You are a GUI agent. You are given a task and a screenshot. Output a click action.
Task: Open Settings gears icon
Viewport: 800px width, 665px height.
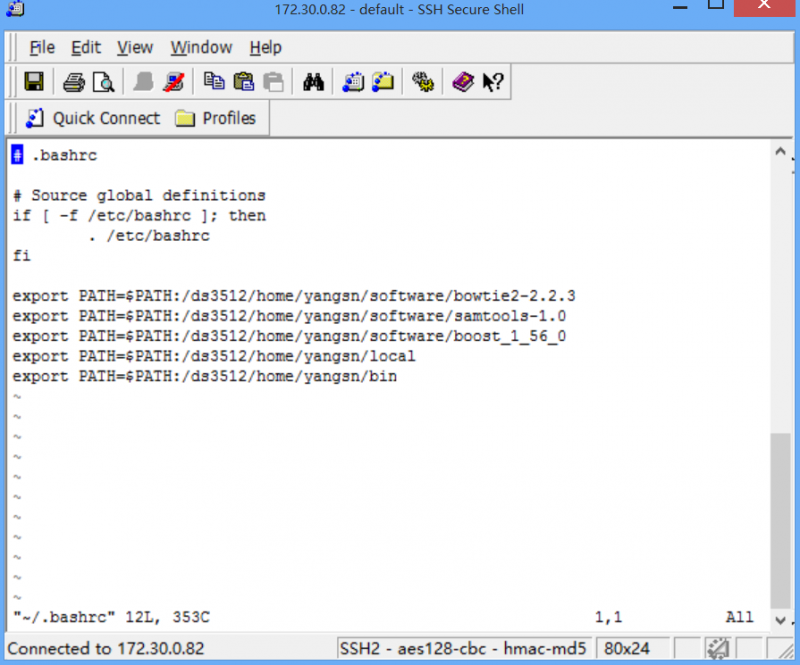coord(423,82)
